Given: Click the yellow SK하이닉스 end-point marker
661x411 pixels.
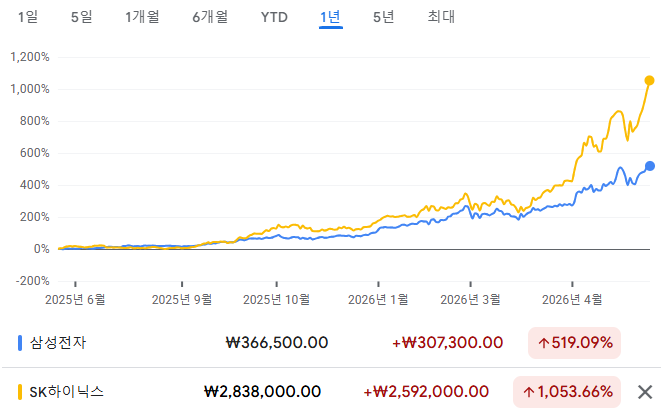Looking at the screenshot, I should click(x=649, y=81).
